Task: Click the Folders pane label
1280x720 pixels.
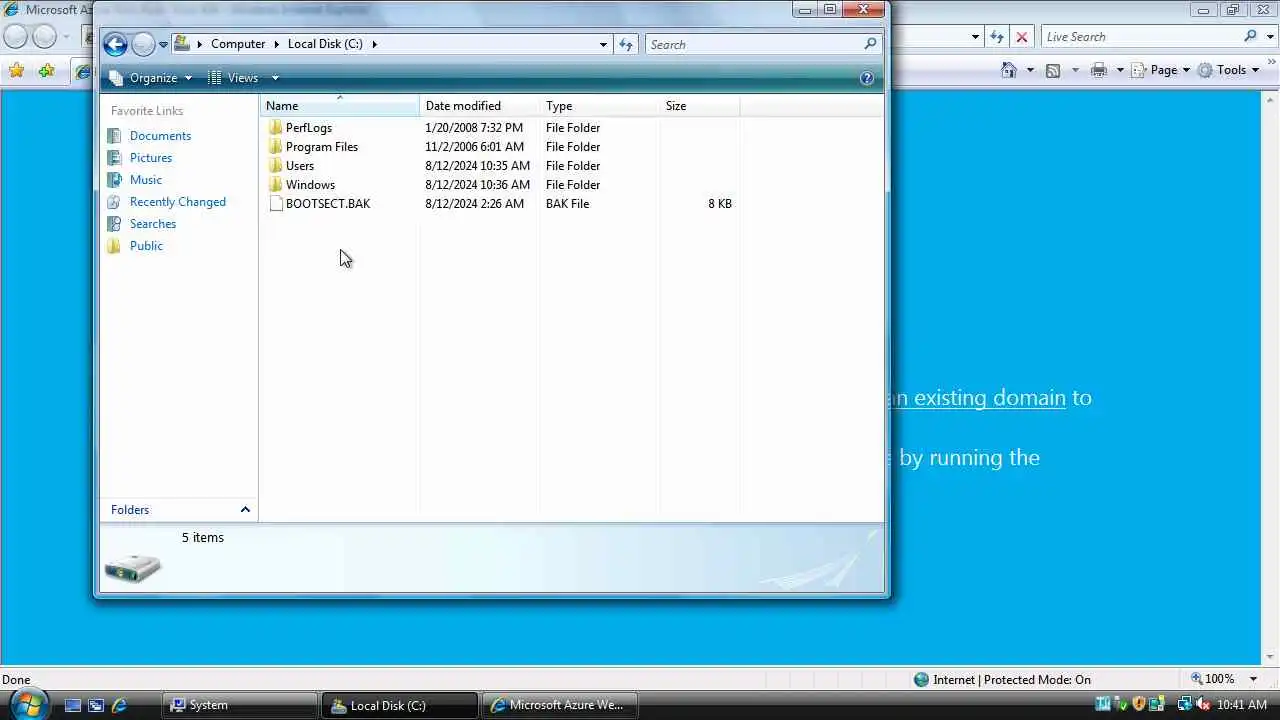Action: click(x=130, y=510)
